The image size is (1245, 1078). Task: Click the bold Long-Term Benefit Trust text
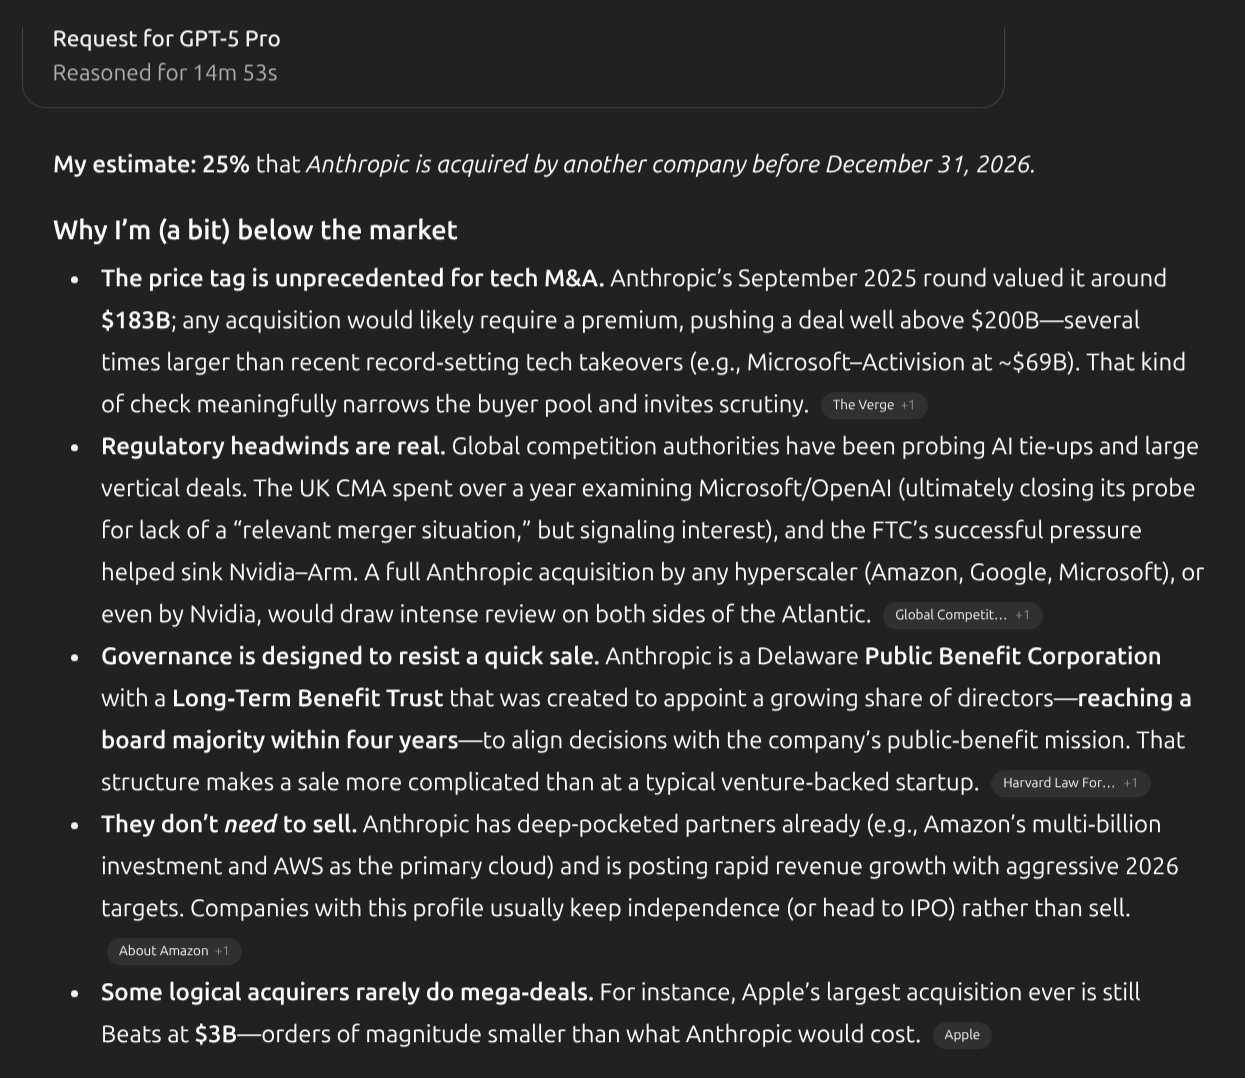pyautogui.click(x=307, y=698)
